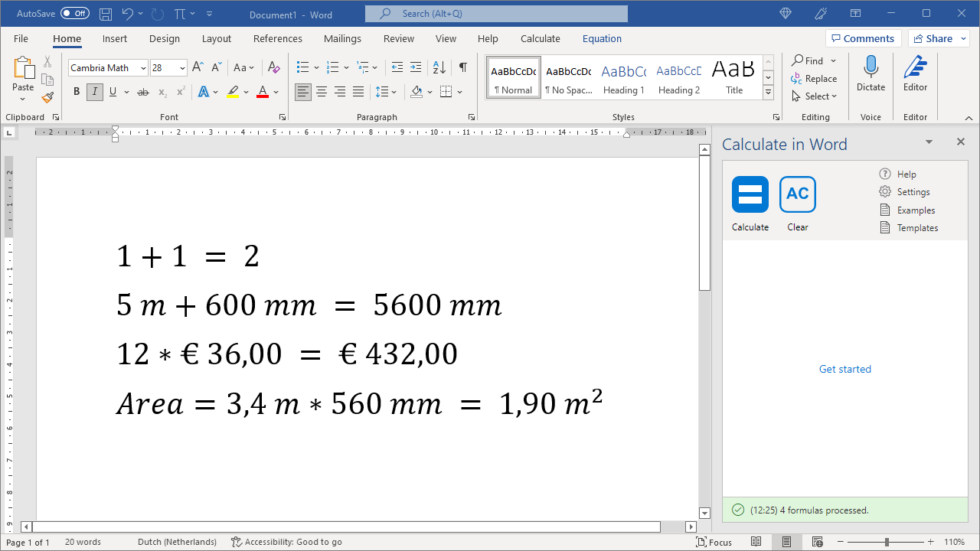This screenshot has width=980, height=551.
Task: Expand the bullet list dropdown arrow
Action: tap(316, 67)
